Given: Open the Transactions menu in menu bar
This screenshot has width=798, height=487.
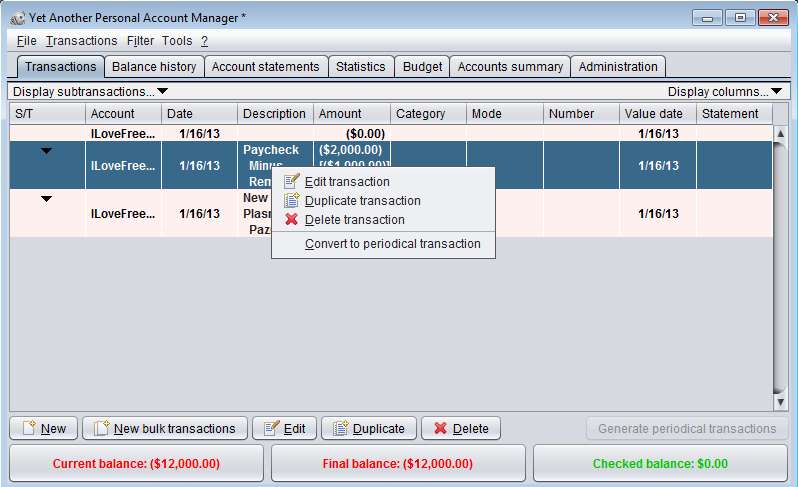Looking at the screenshot, I should 81,41.
